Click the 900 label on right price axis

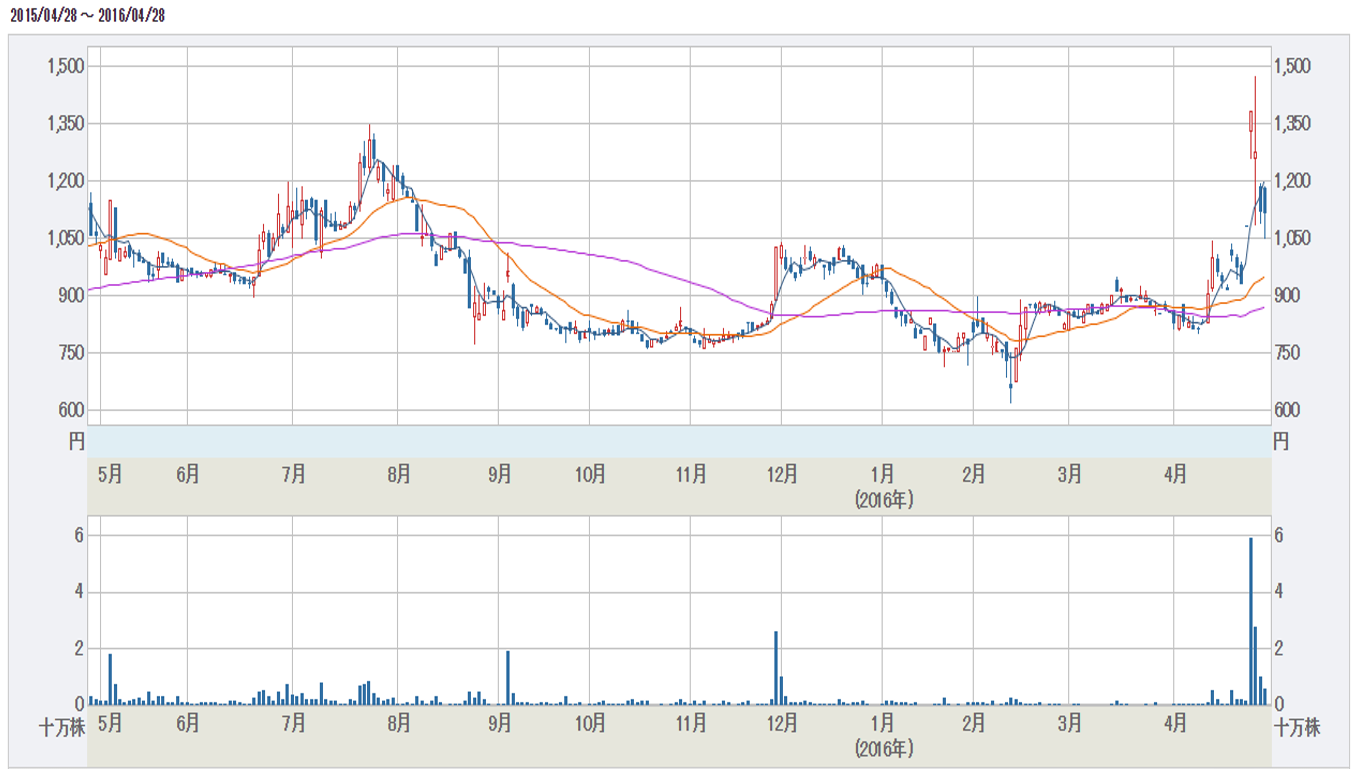tap(1287, 296)
